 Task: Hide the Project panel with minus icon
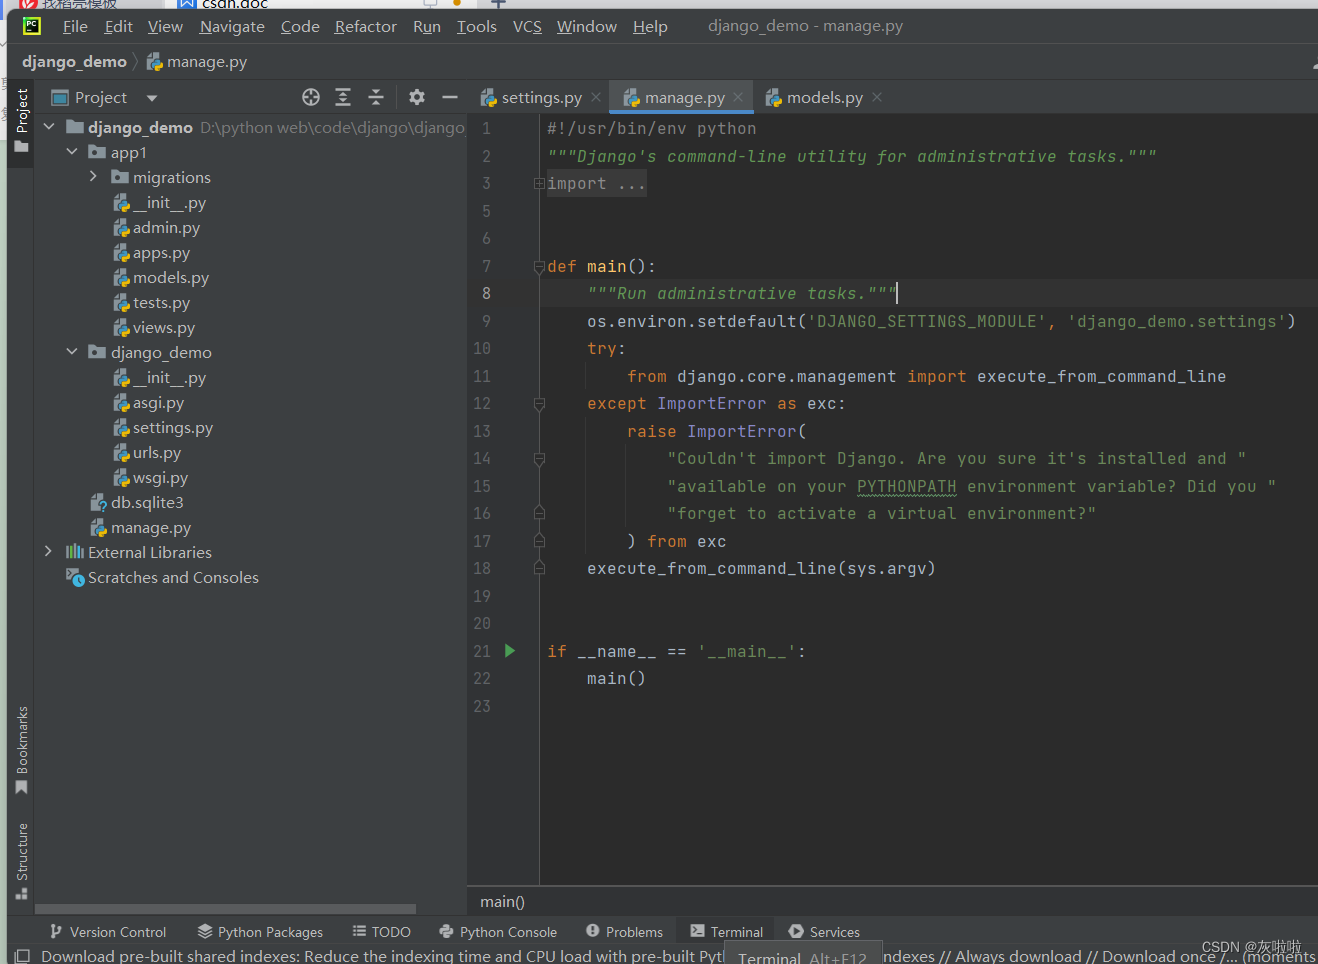450,97
